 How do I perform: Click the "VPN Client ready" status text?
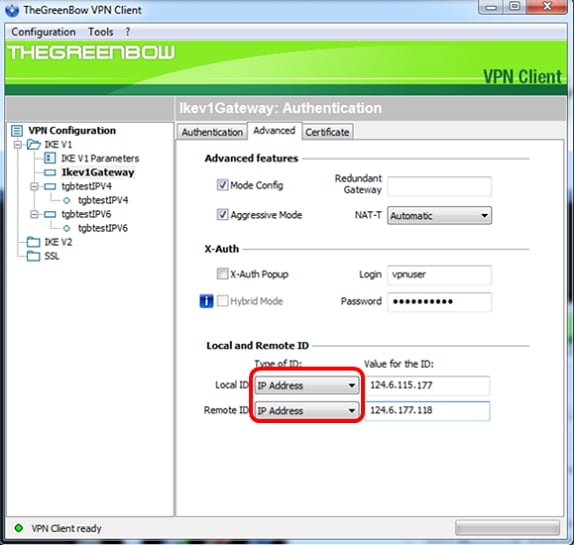pyautogui.click(x=66, y=528)
